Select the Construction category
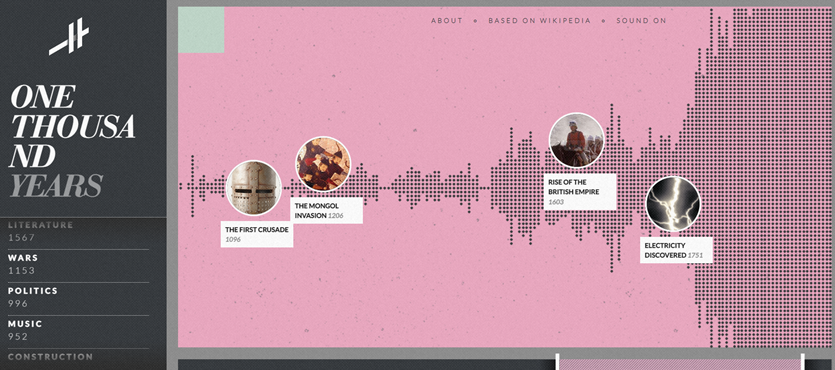This screenshot has height=370, width=835. 78,357
